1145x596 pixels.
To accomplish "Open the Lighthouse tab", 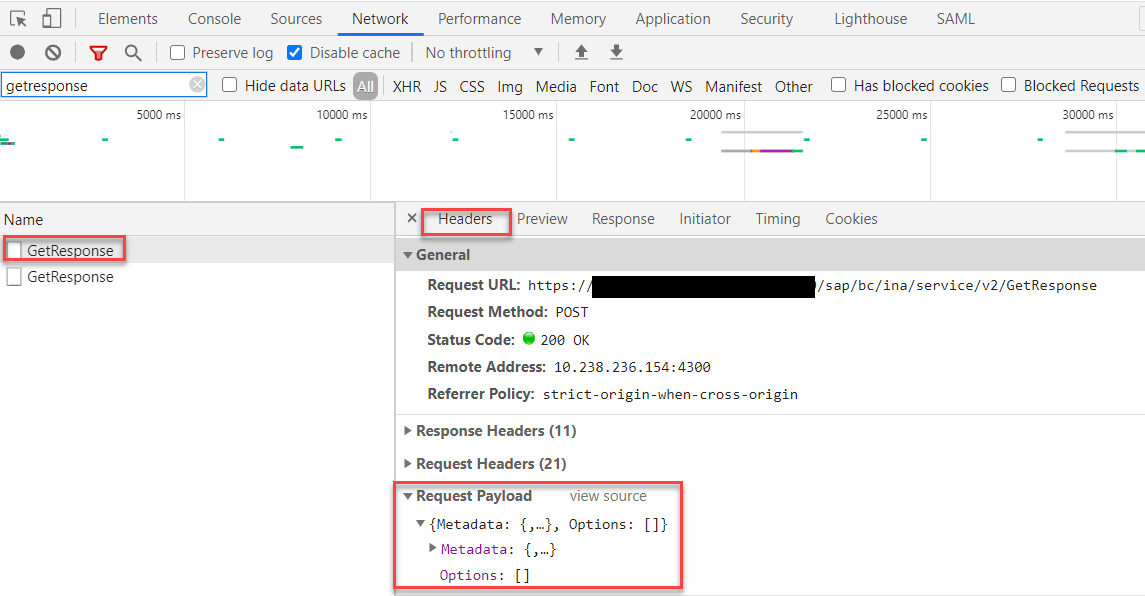I will pos(870,19).
